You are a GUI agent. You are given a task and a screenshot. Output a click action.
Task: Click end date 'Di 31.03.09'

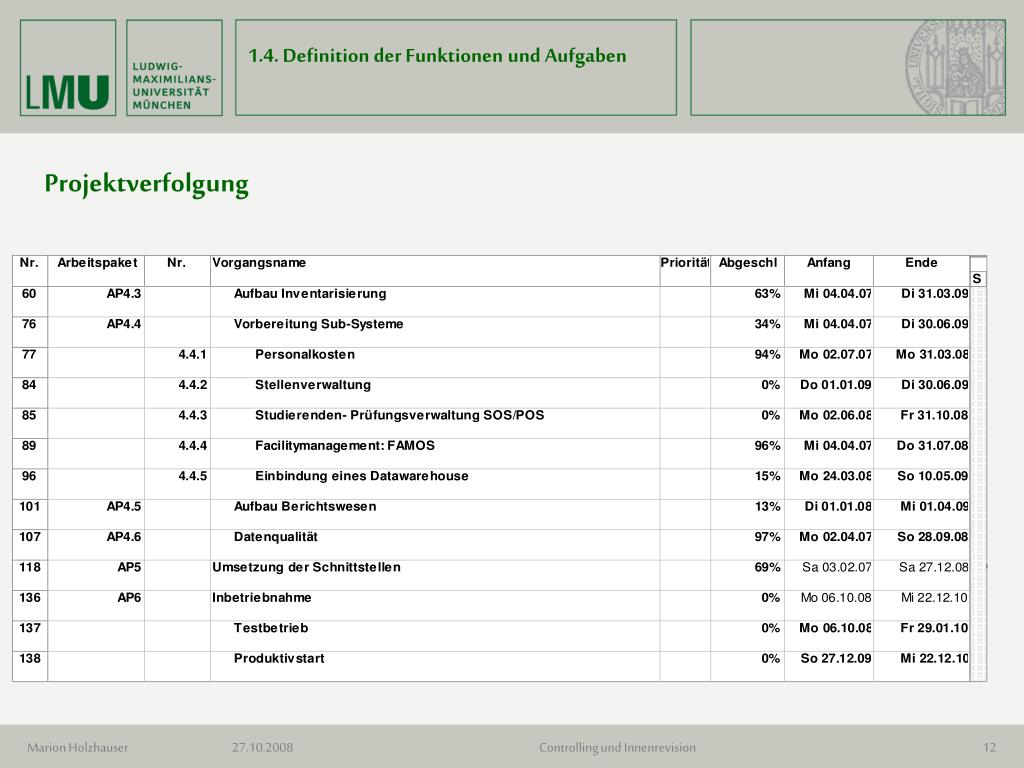tap(935, 294)
